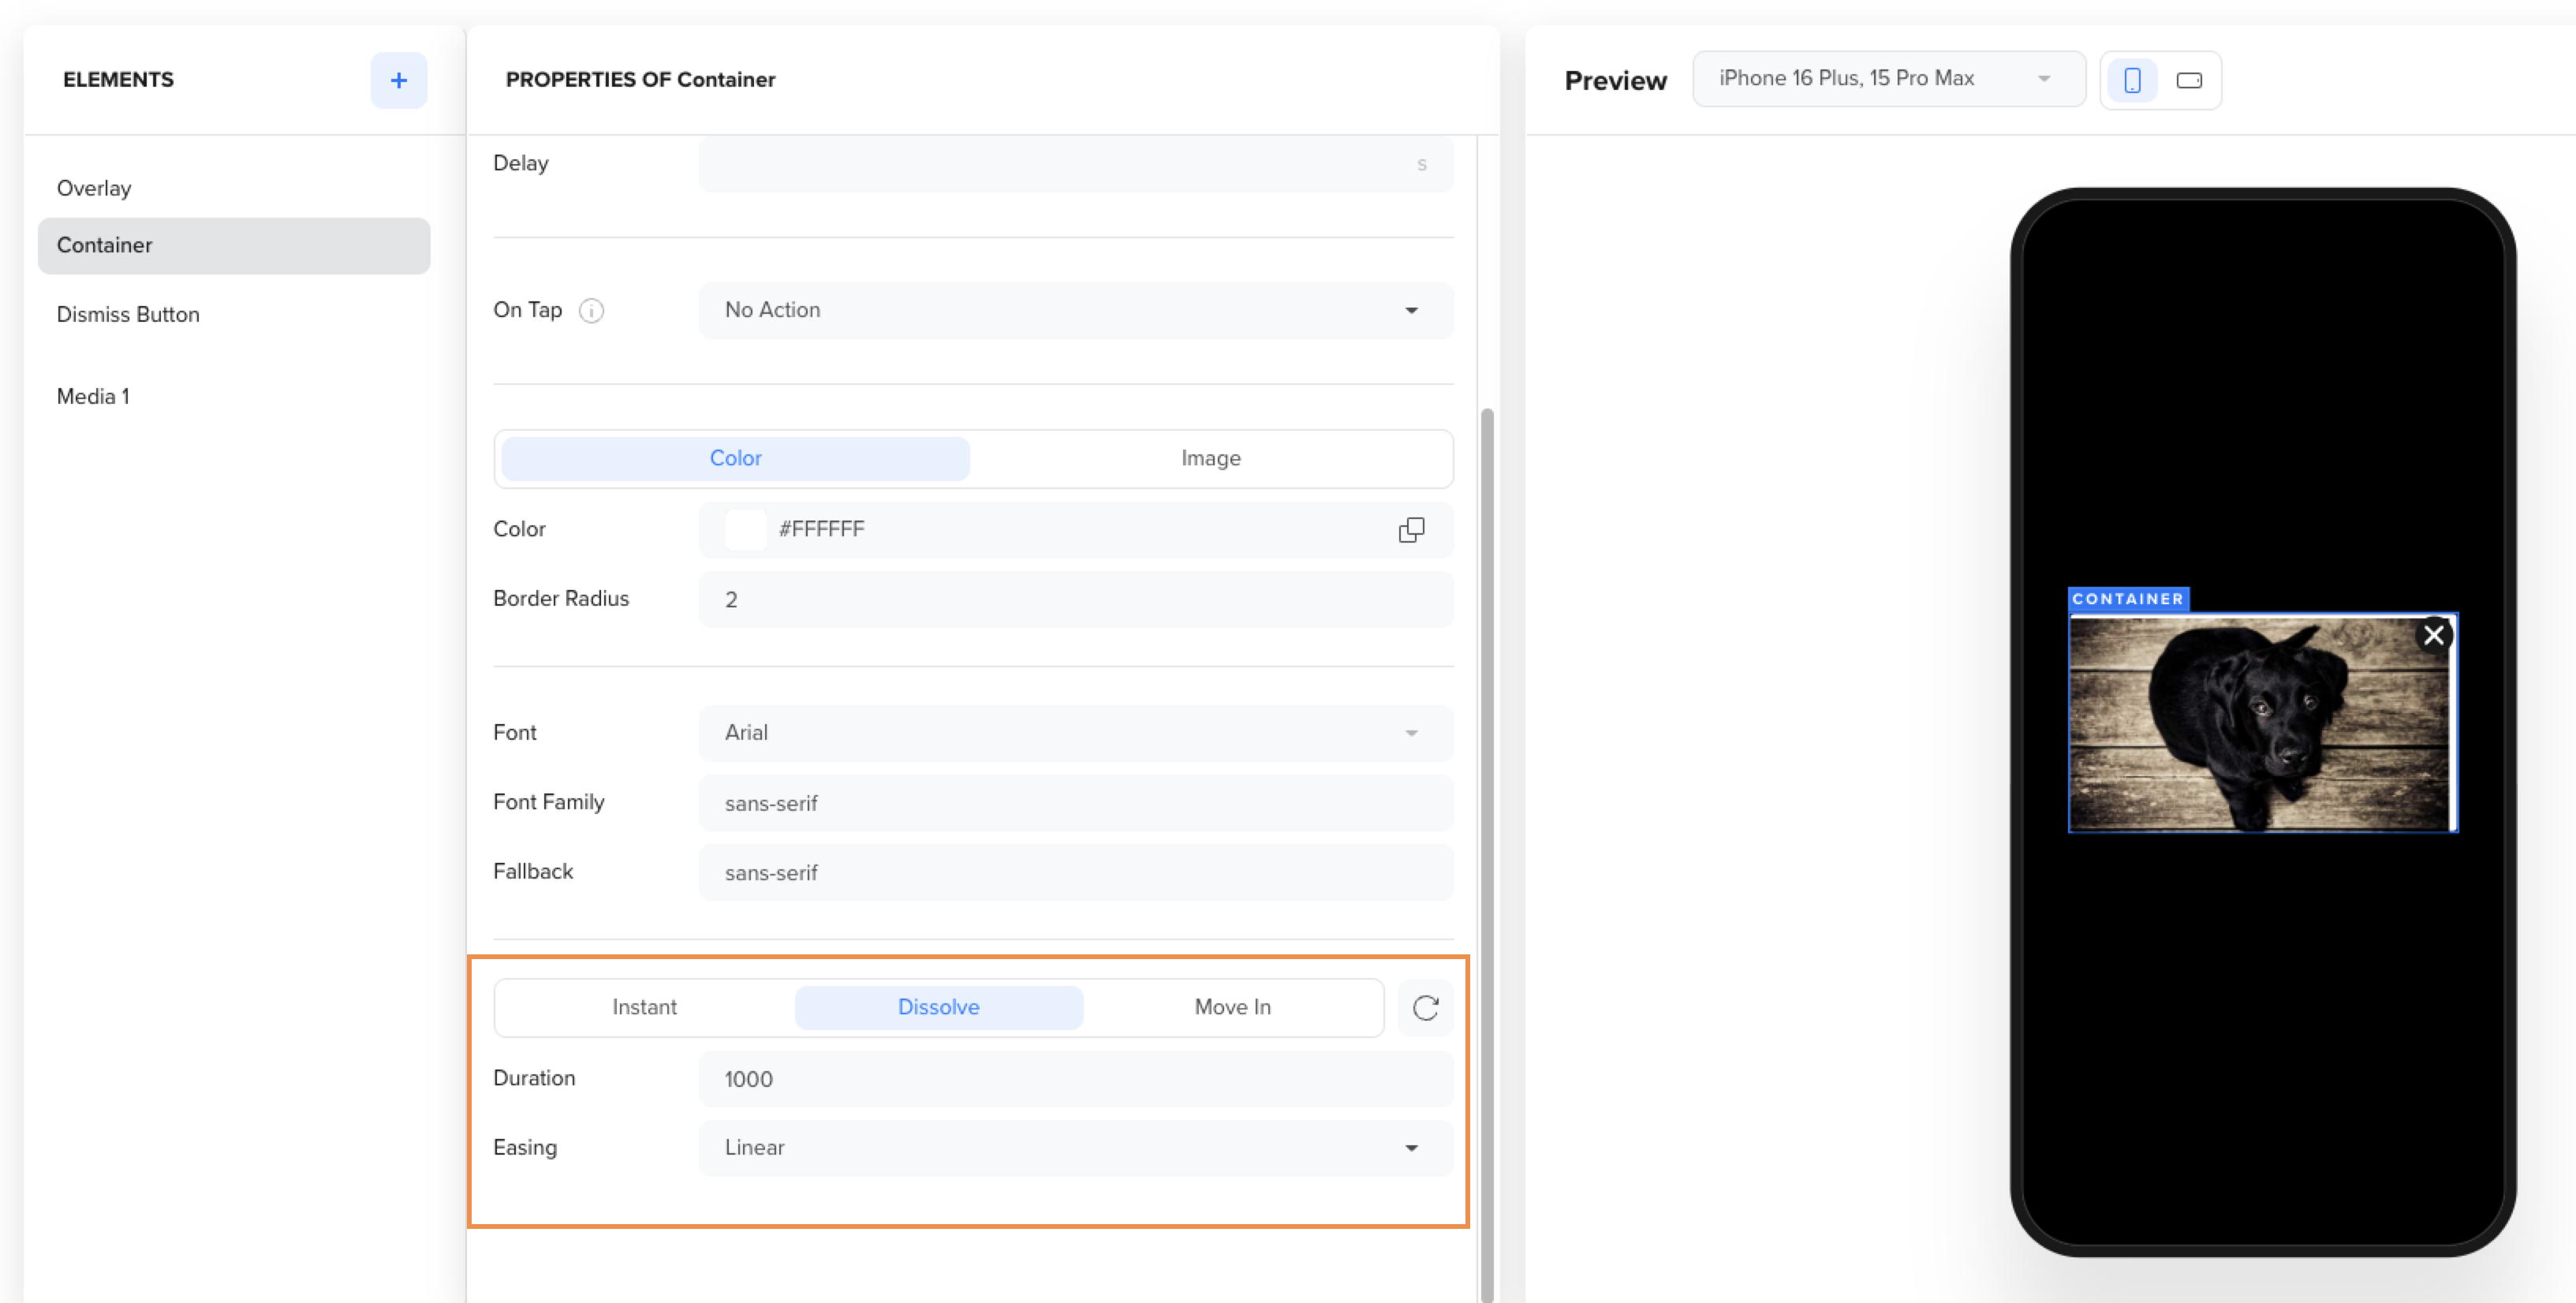Select the Instant animation option
2576x1303 pixels.
[644, 1007]
